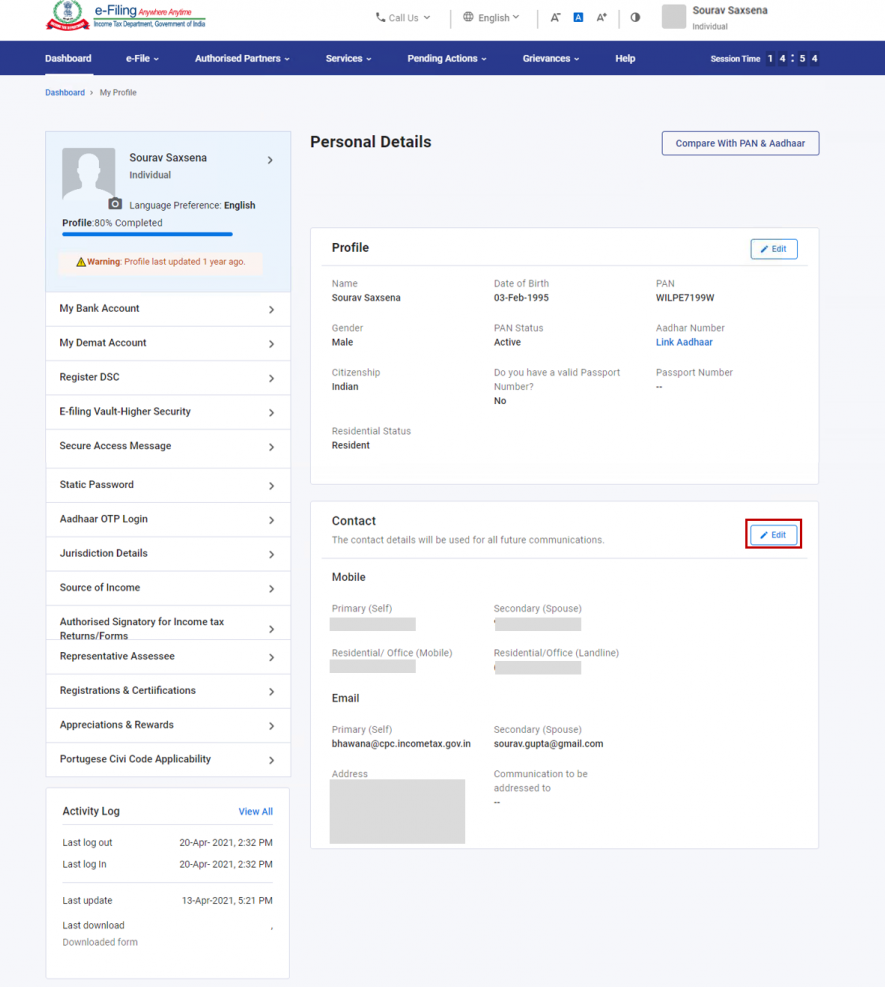Edit the Profile section

pyautogui.click(x=773, y=249)
